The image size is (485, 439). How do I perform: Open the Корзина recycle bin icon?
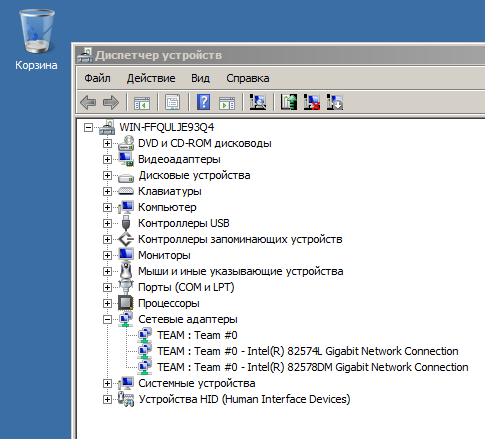[36, 40]
